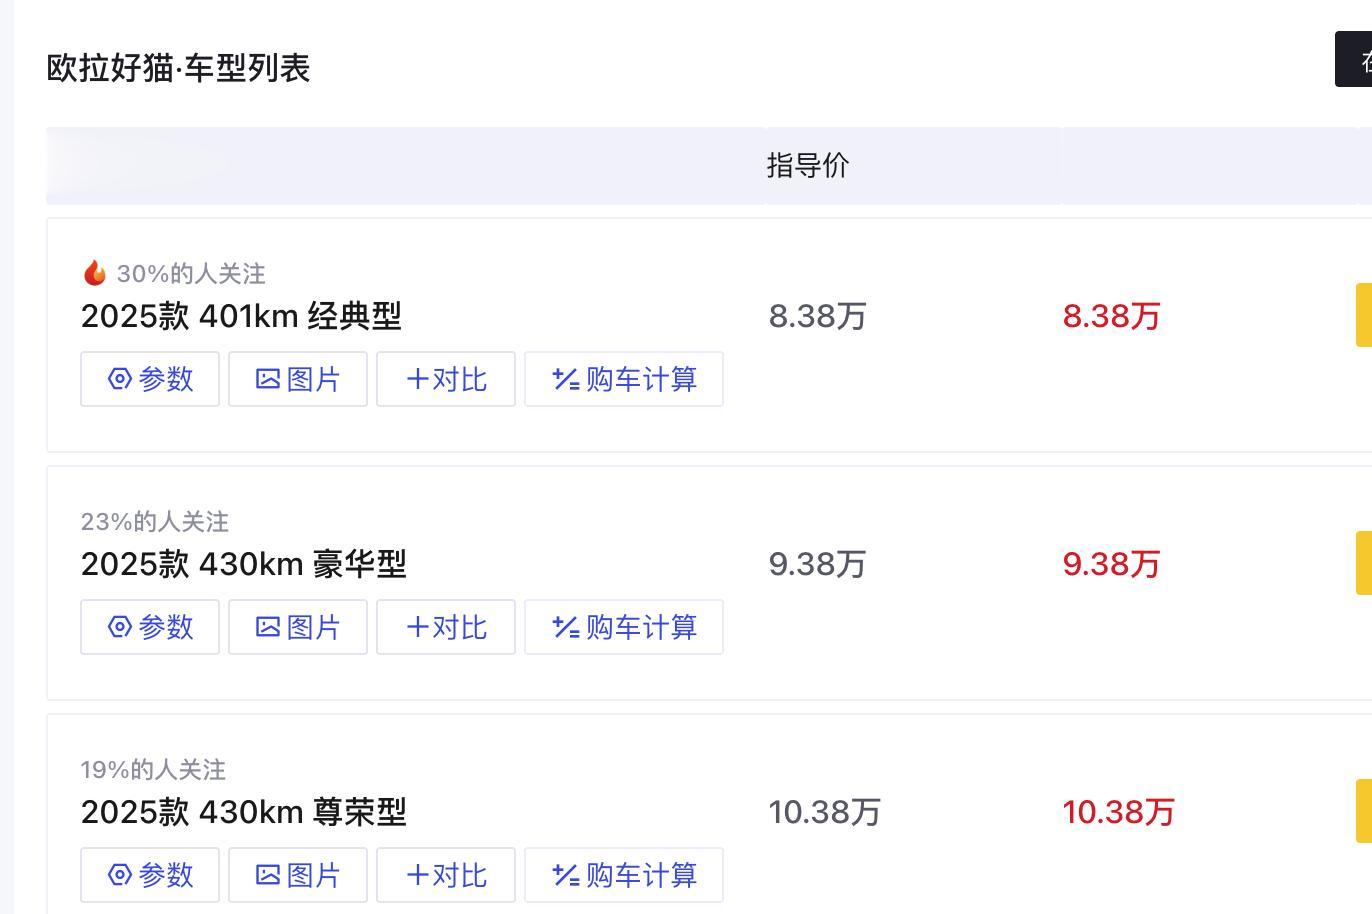Click the 对比 plus icon for 430km 豪华型
1372x914 pixels.
tap(418, 627)
